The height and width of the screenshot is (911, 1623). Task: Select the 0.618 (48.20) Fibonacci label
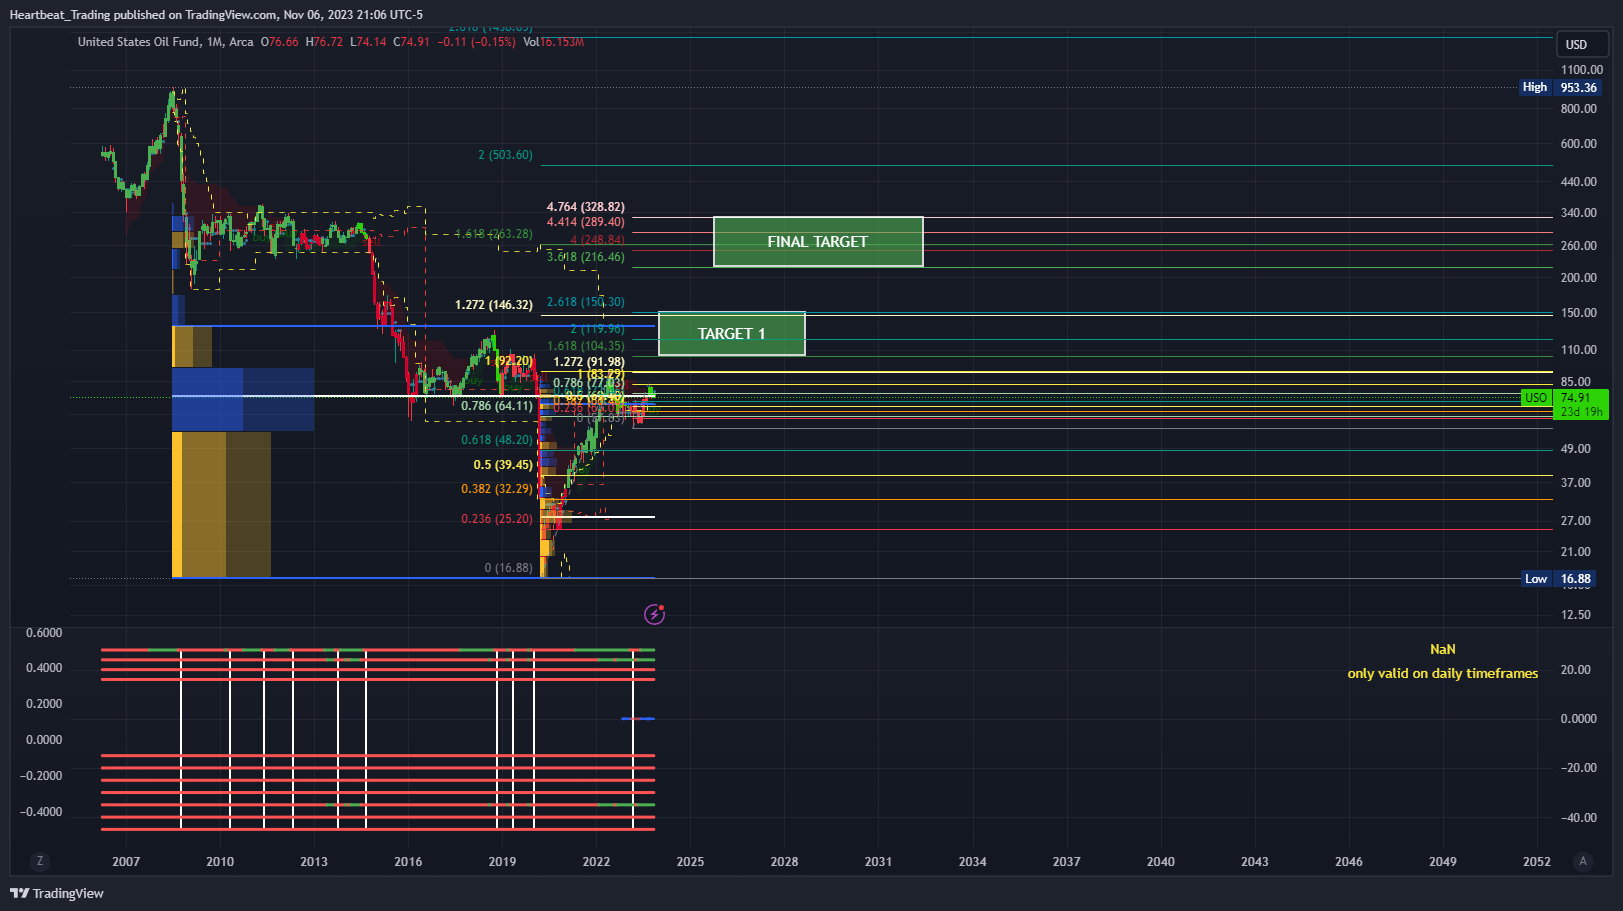point(497,440)
